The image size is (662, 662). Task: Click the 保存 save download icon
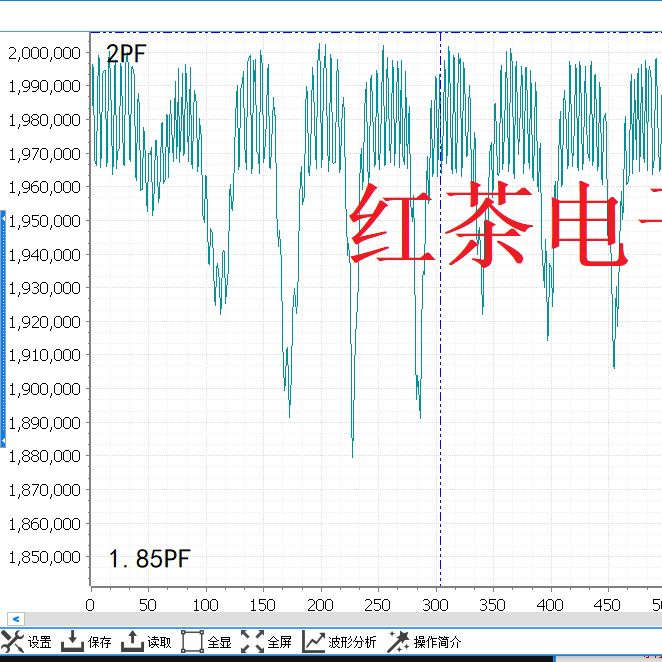click(x=72, y=642)
